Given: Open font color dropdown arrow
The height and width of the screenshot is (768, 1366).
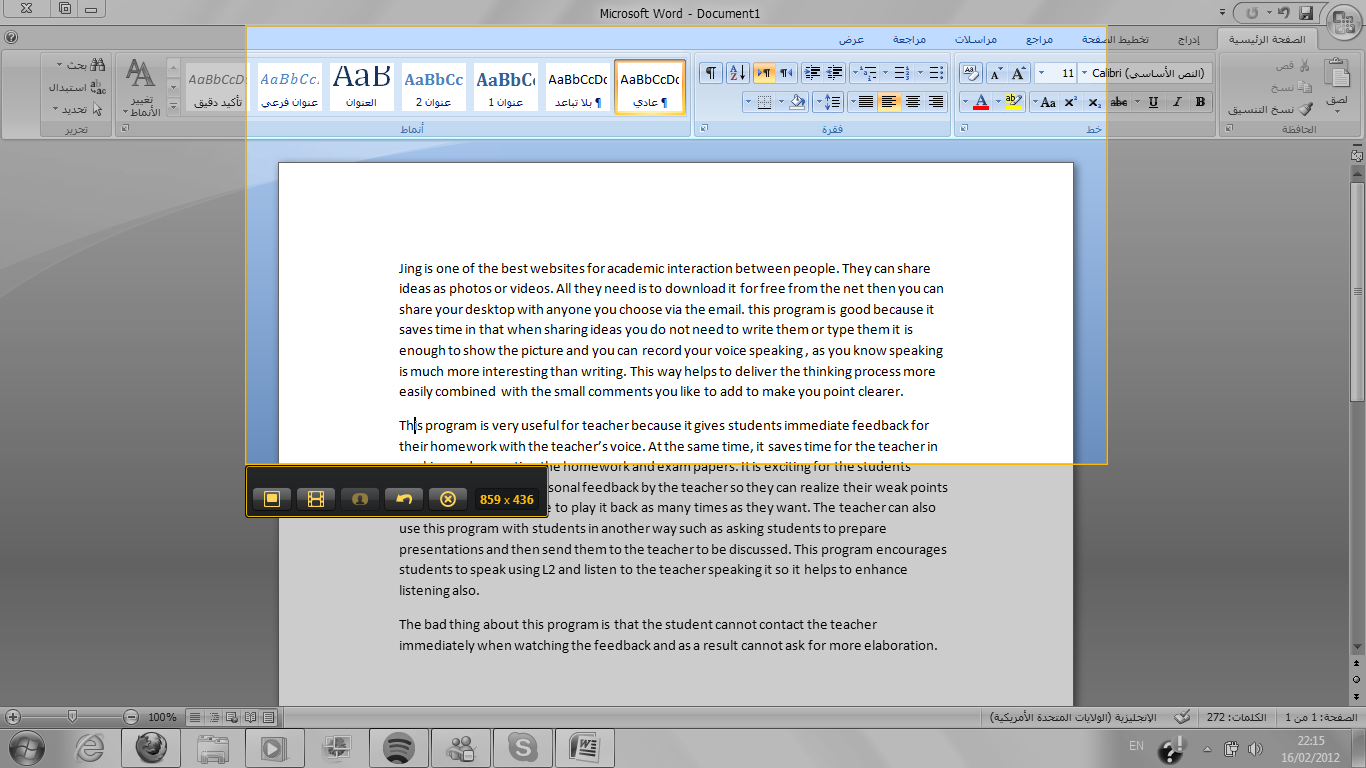Looking at the screenshot, I should 965,102.
